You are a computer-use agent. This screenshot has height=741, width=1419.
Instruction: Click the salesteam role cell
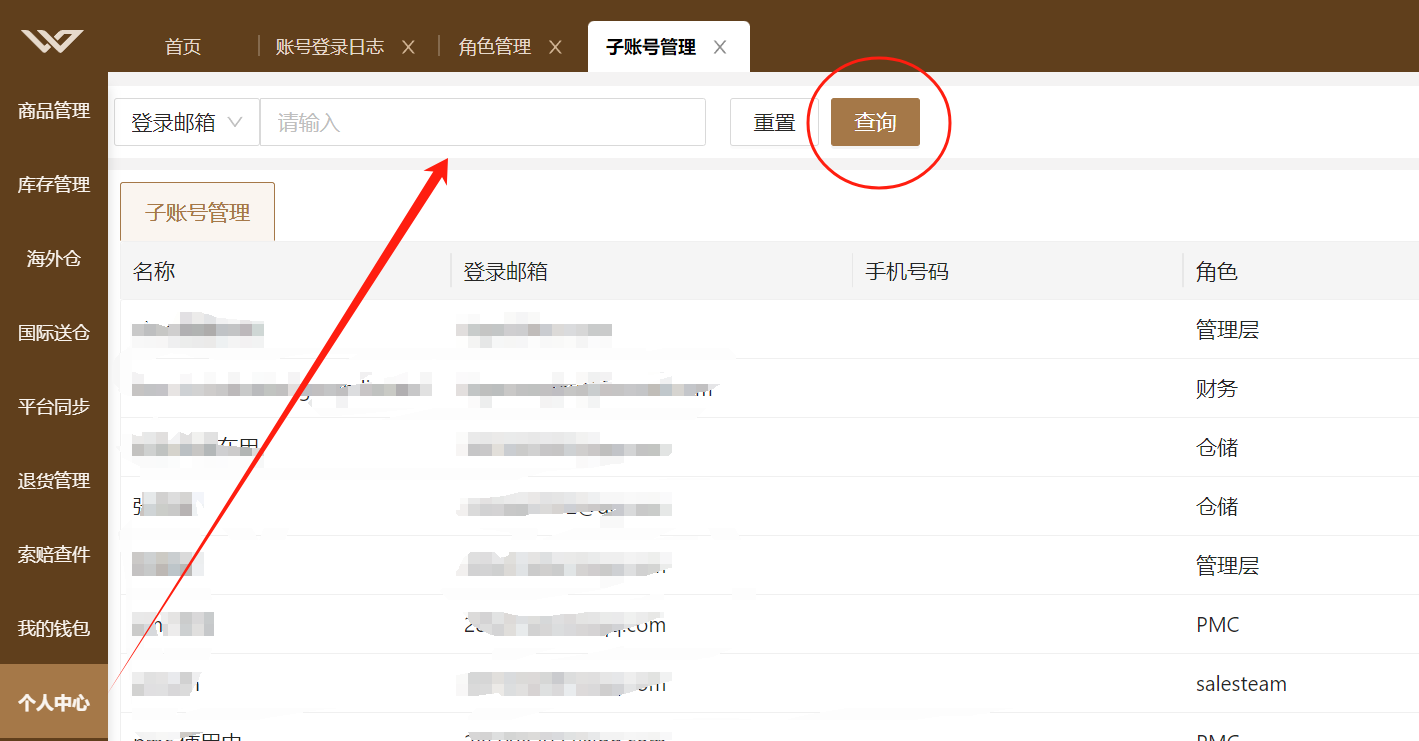click(x=1241, y=684)
